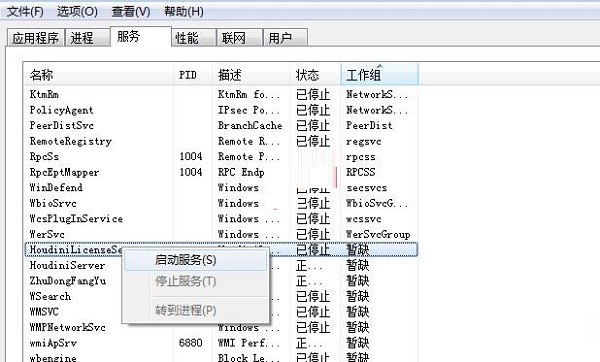Click the WMI Perf... description cell
The image size is (600, 362).
[x=249, y=343]
